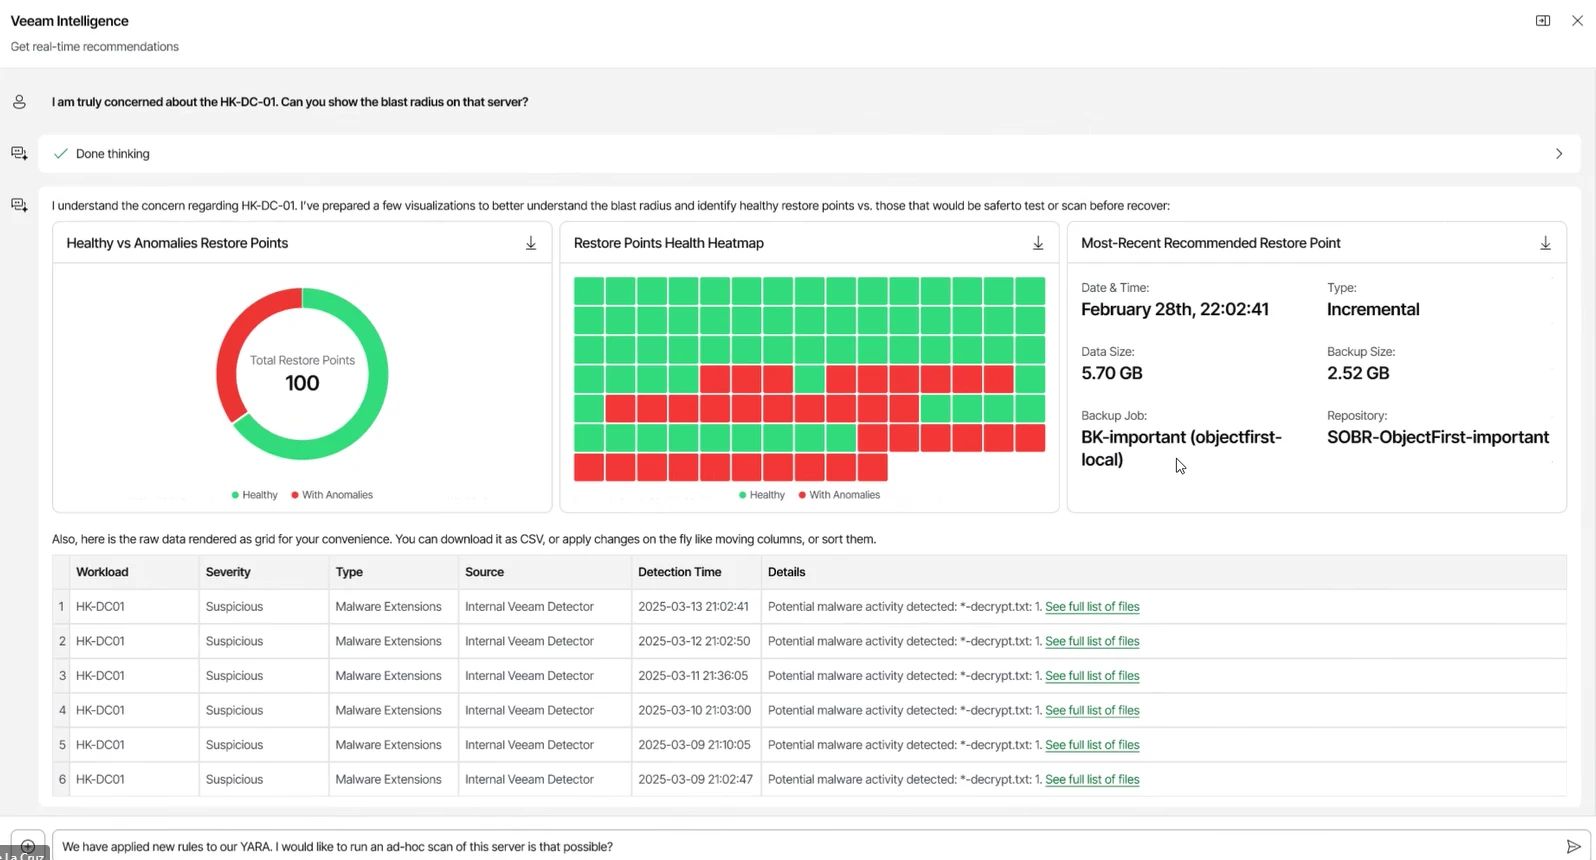This screenshot has width=1596, height=860.
Task: Open See full list of files in row 1
Action: pyautogui.click(x=1092, y=607)
